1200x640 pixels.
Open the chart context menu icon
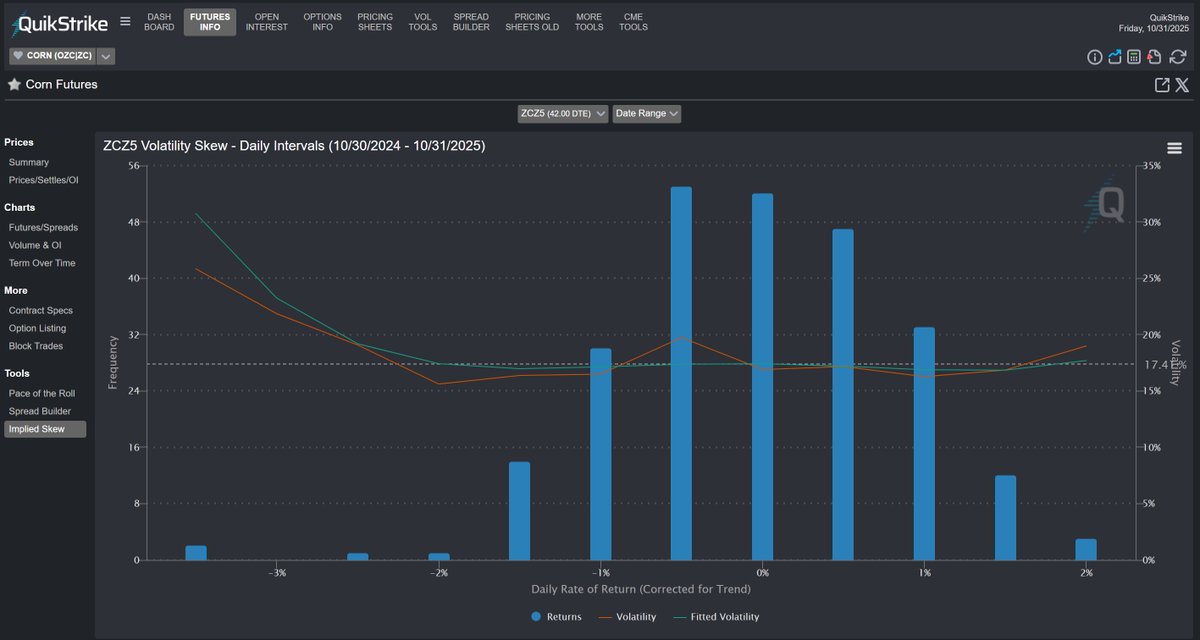coord(1174,147)
